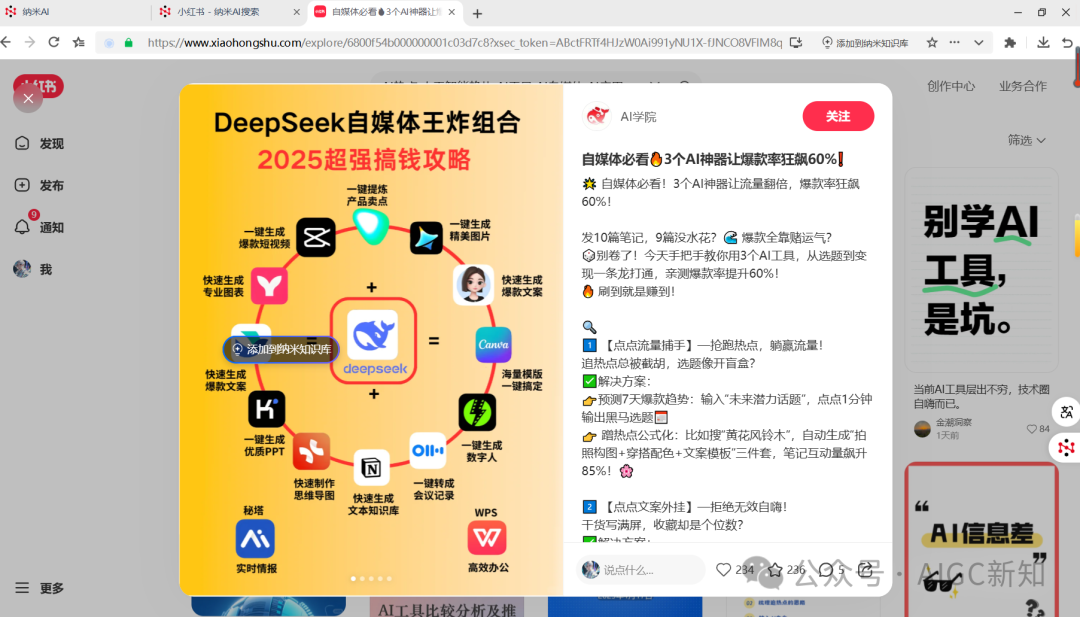Open the 通知 notifications bell

coord(39,227)
